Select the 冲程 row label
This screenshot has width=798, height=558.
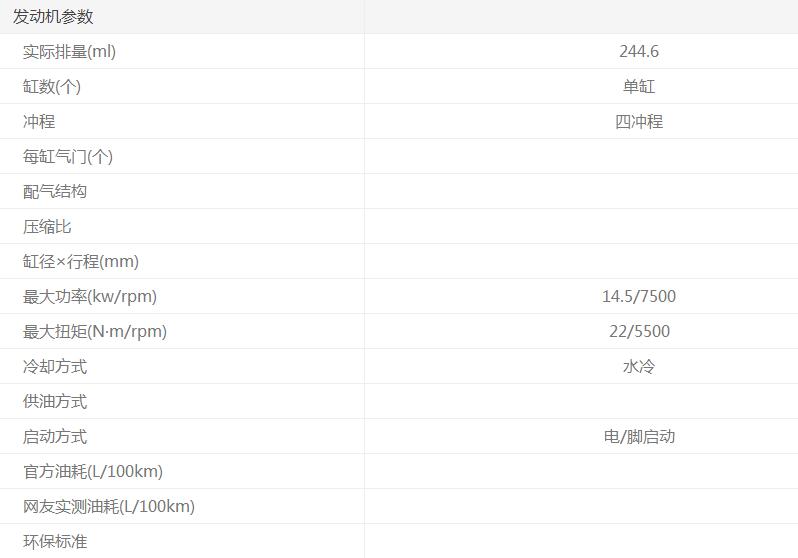pos(39,122)
